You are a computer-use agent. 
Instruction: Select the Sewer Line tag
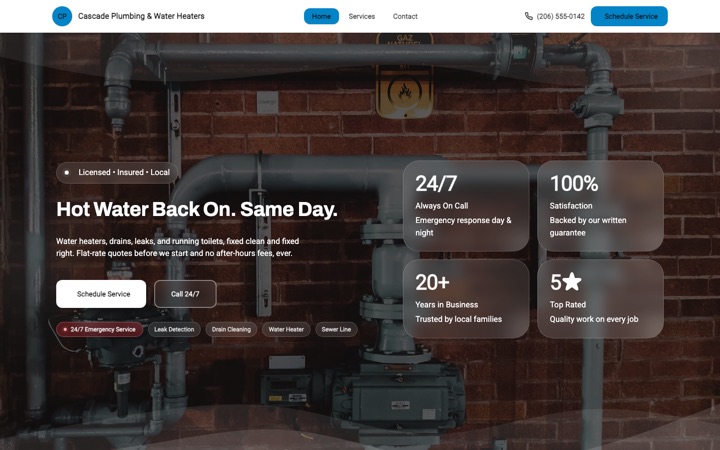coord(336,329)
